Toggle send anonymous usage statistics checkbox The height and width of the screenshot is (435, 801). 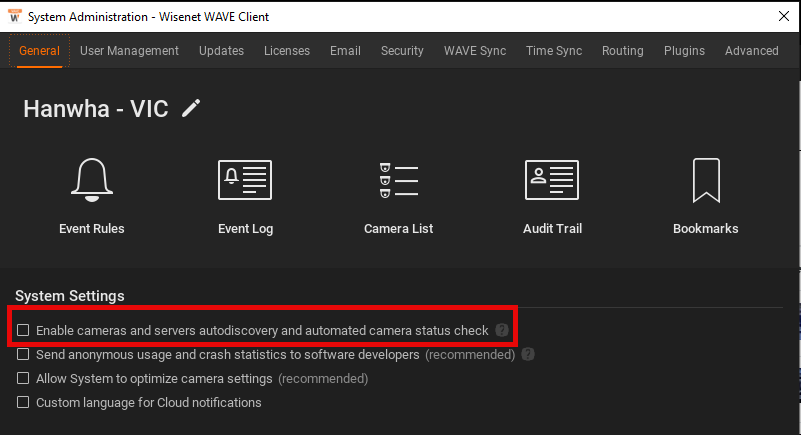click(23, 354)
